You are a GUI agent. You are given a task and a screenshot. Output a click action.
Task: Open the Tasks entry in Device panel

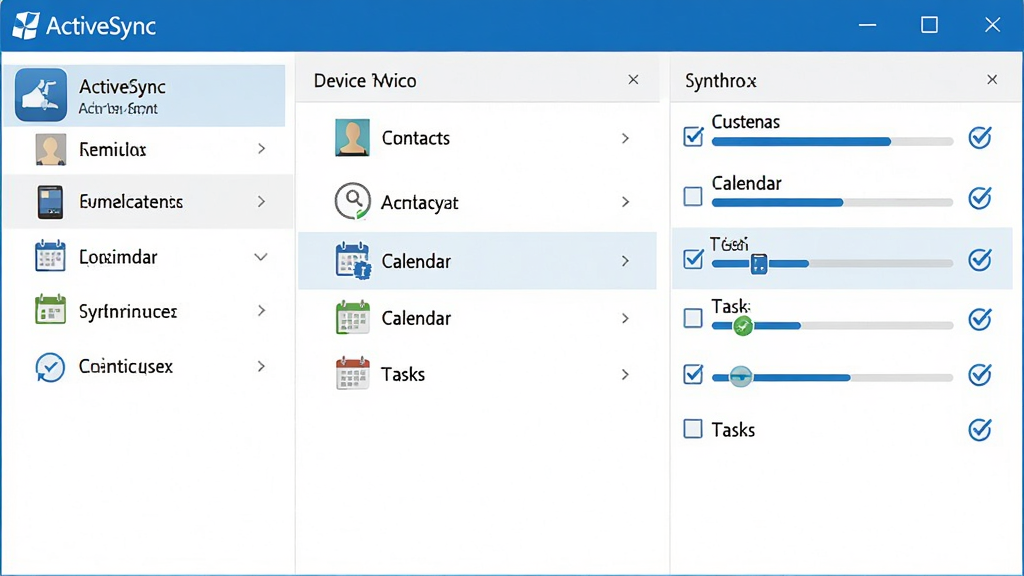477,374
